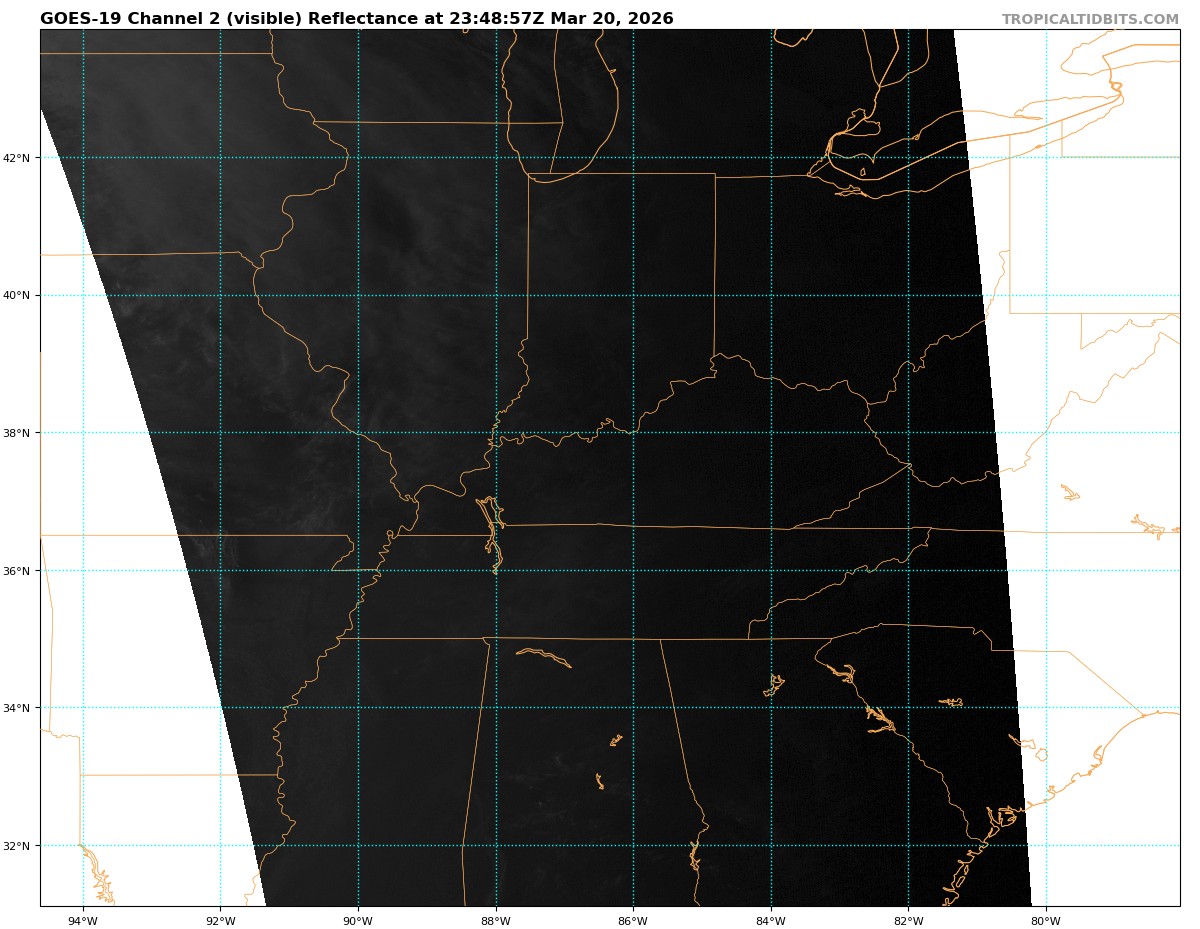Click the 32°N latitude label
Viewport: 1200px width, 929px height.
17,846
